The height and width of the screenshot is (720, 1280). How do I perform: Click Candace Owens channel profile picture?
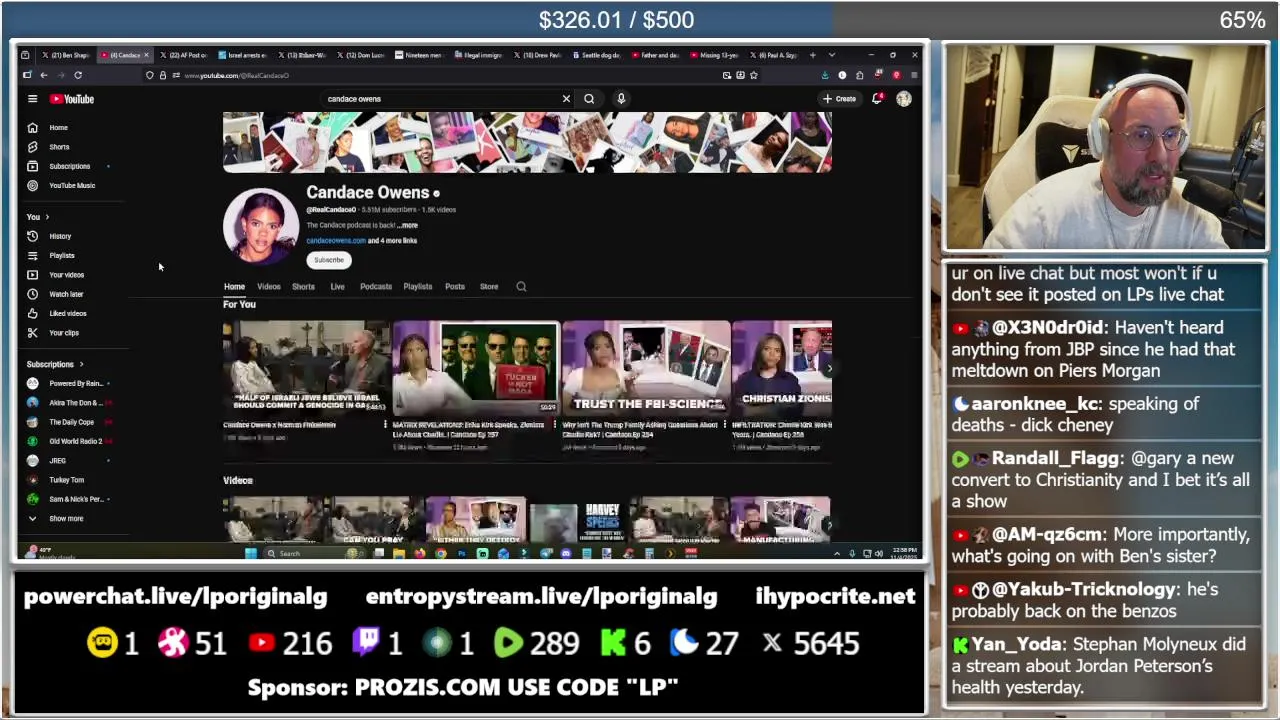tap(261, 226)
